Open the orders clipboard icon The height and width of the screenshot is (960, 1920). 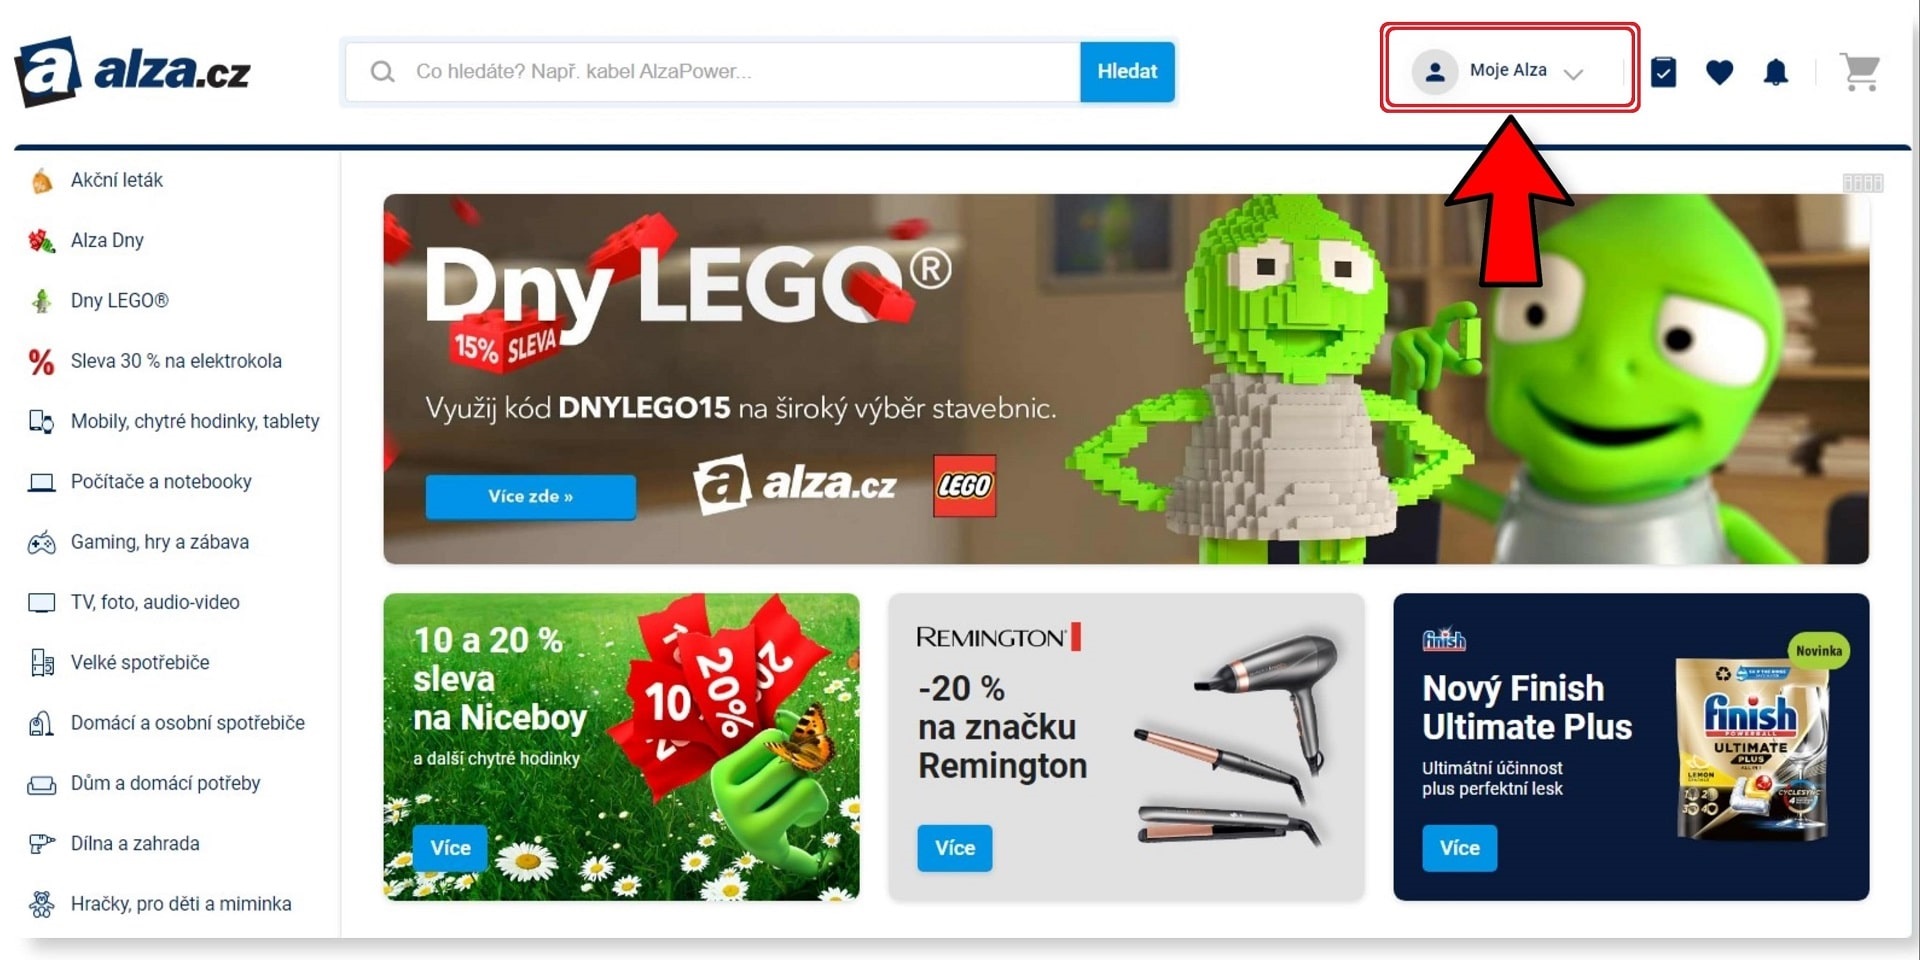[1663, 72]
